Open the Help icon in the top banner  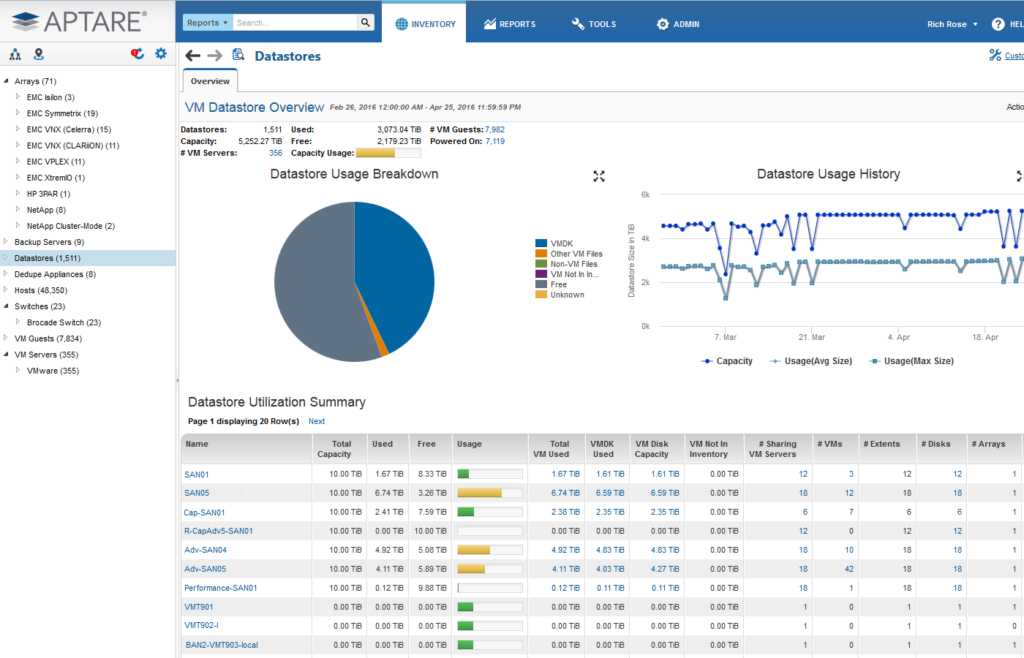[x=996, y=23]
